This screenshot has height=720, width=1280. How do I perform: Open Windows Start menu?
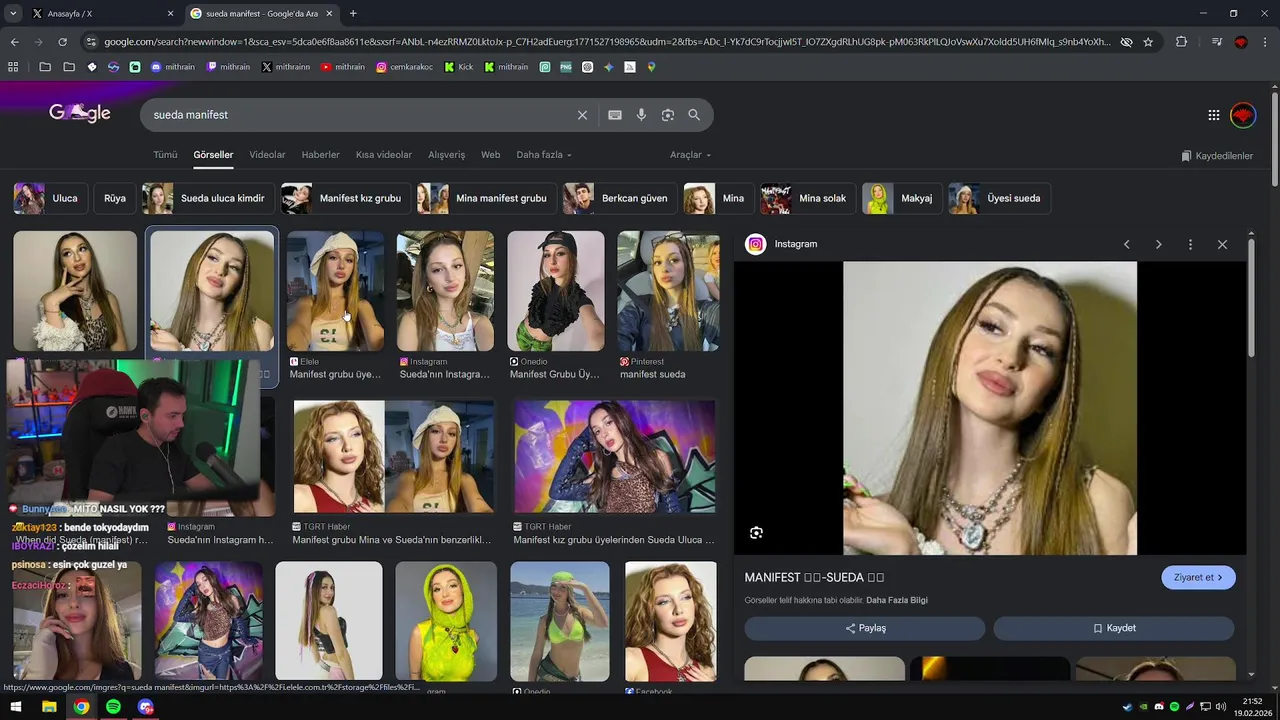point(16,707)
